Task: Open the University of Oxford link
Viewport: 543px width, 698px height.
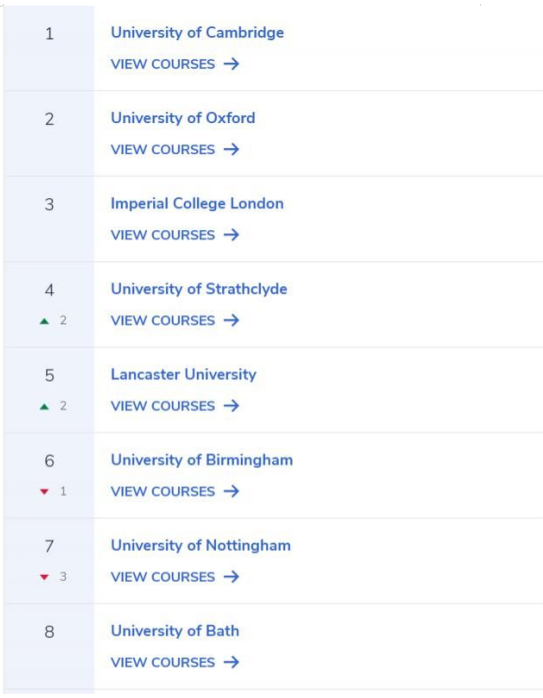Action: coord(183,118)
